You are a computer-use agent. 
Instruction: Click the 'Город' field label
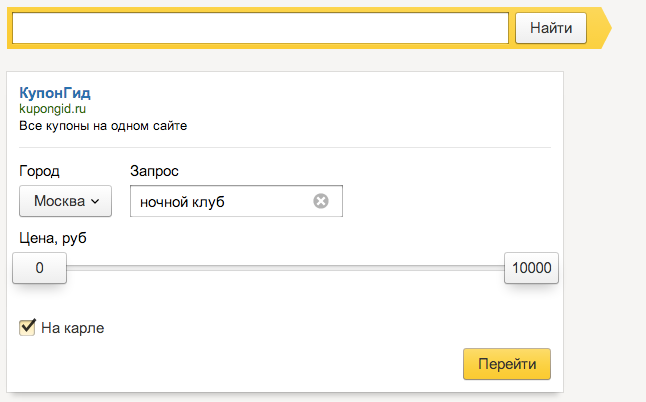pos(39,171)
